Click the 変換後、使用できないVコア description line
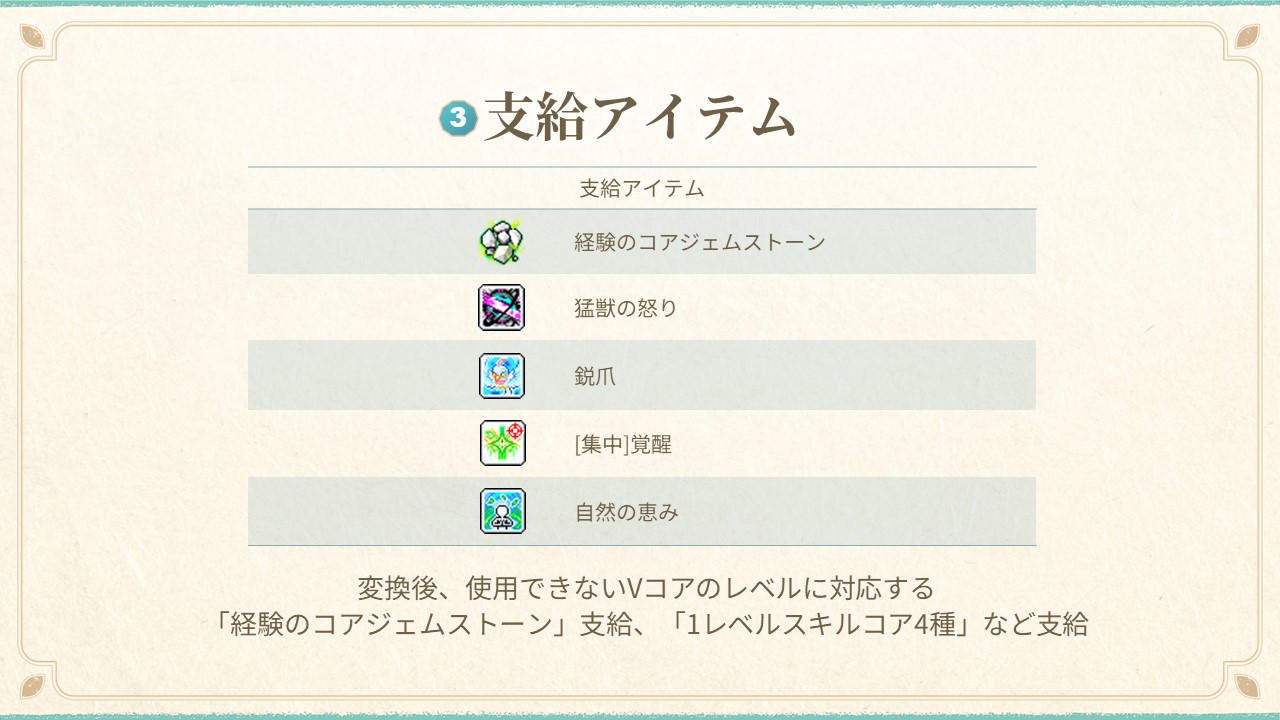Image resolution: width=1280 pixels, height=720 pixels. (646, 587)
